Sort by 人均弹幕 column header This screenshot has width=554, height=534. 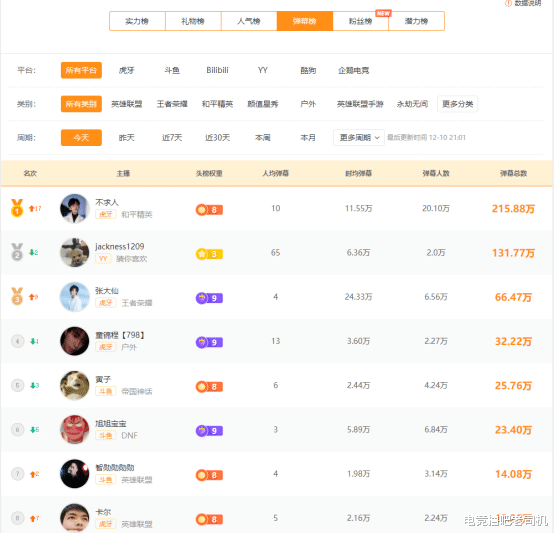pyautogui.click(x=276, y=173)
